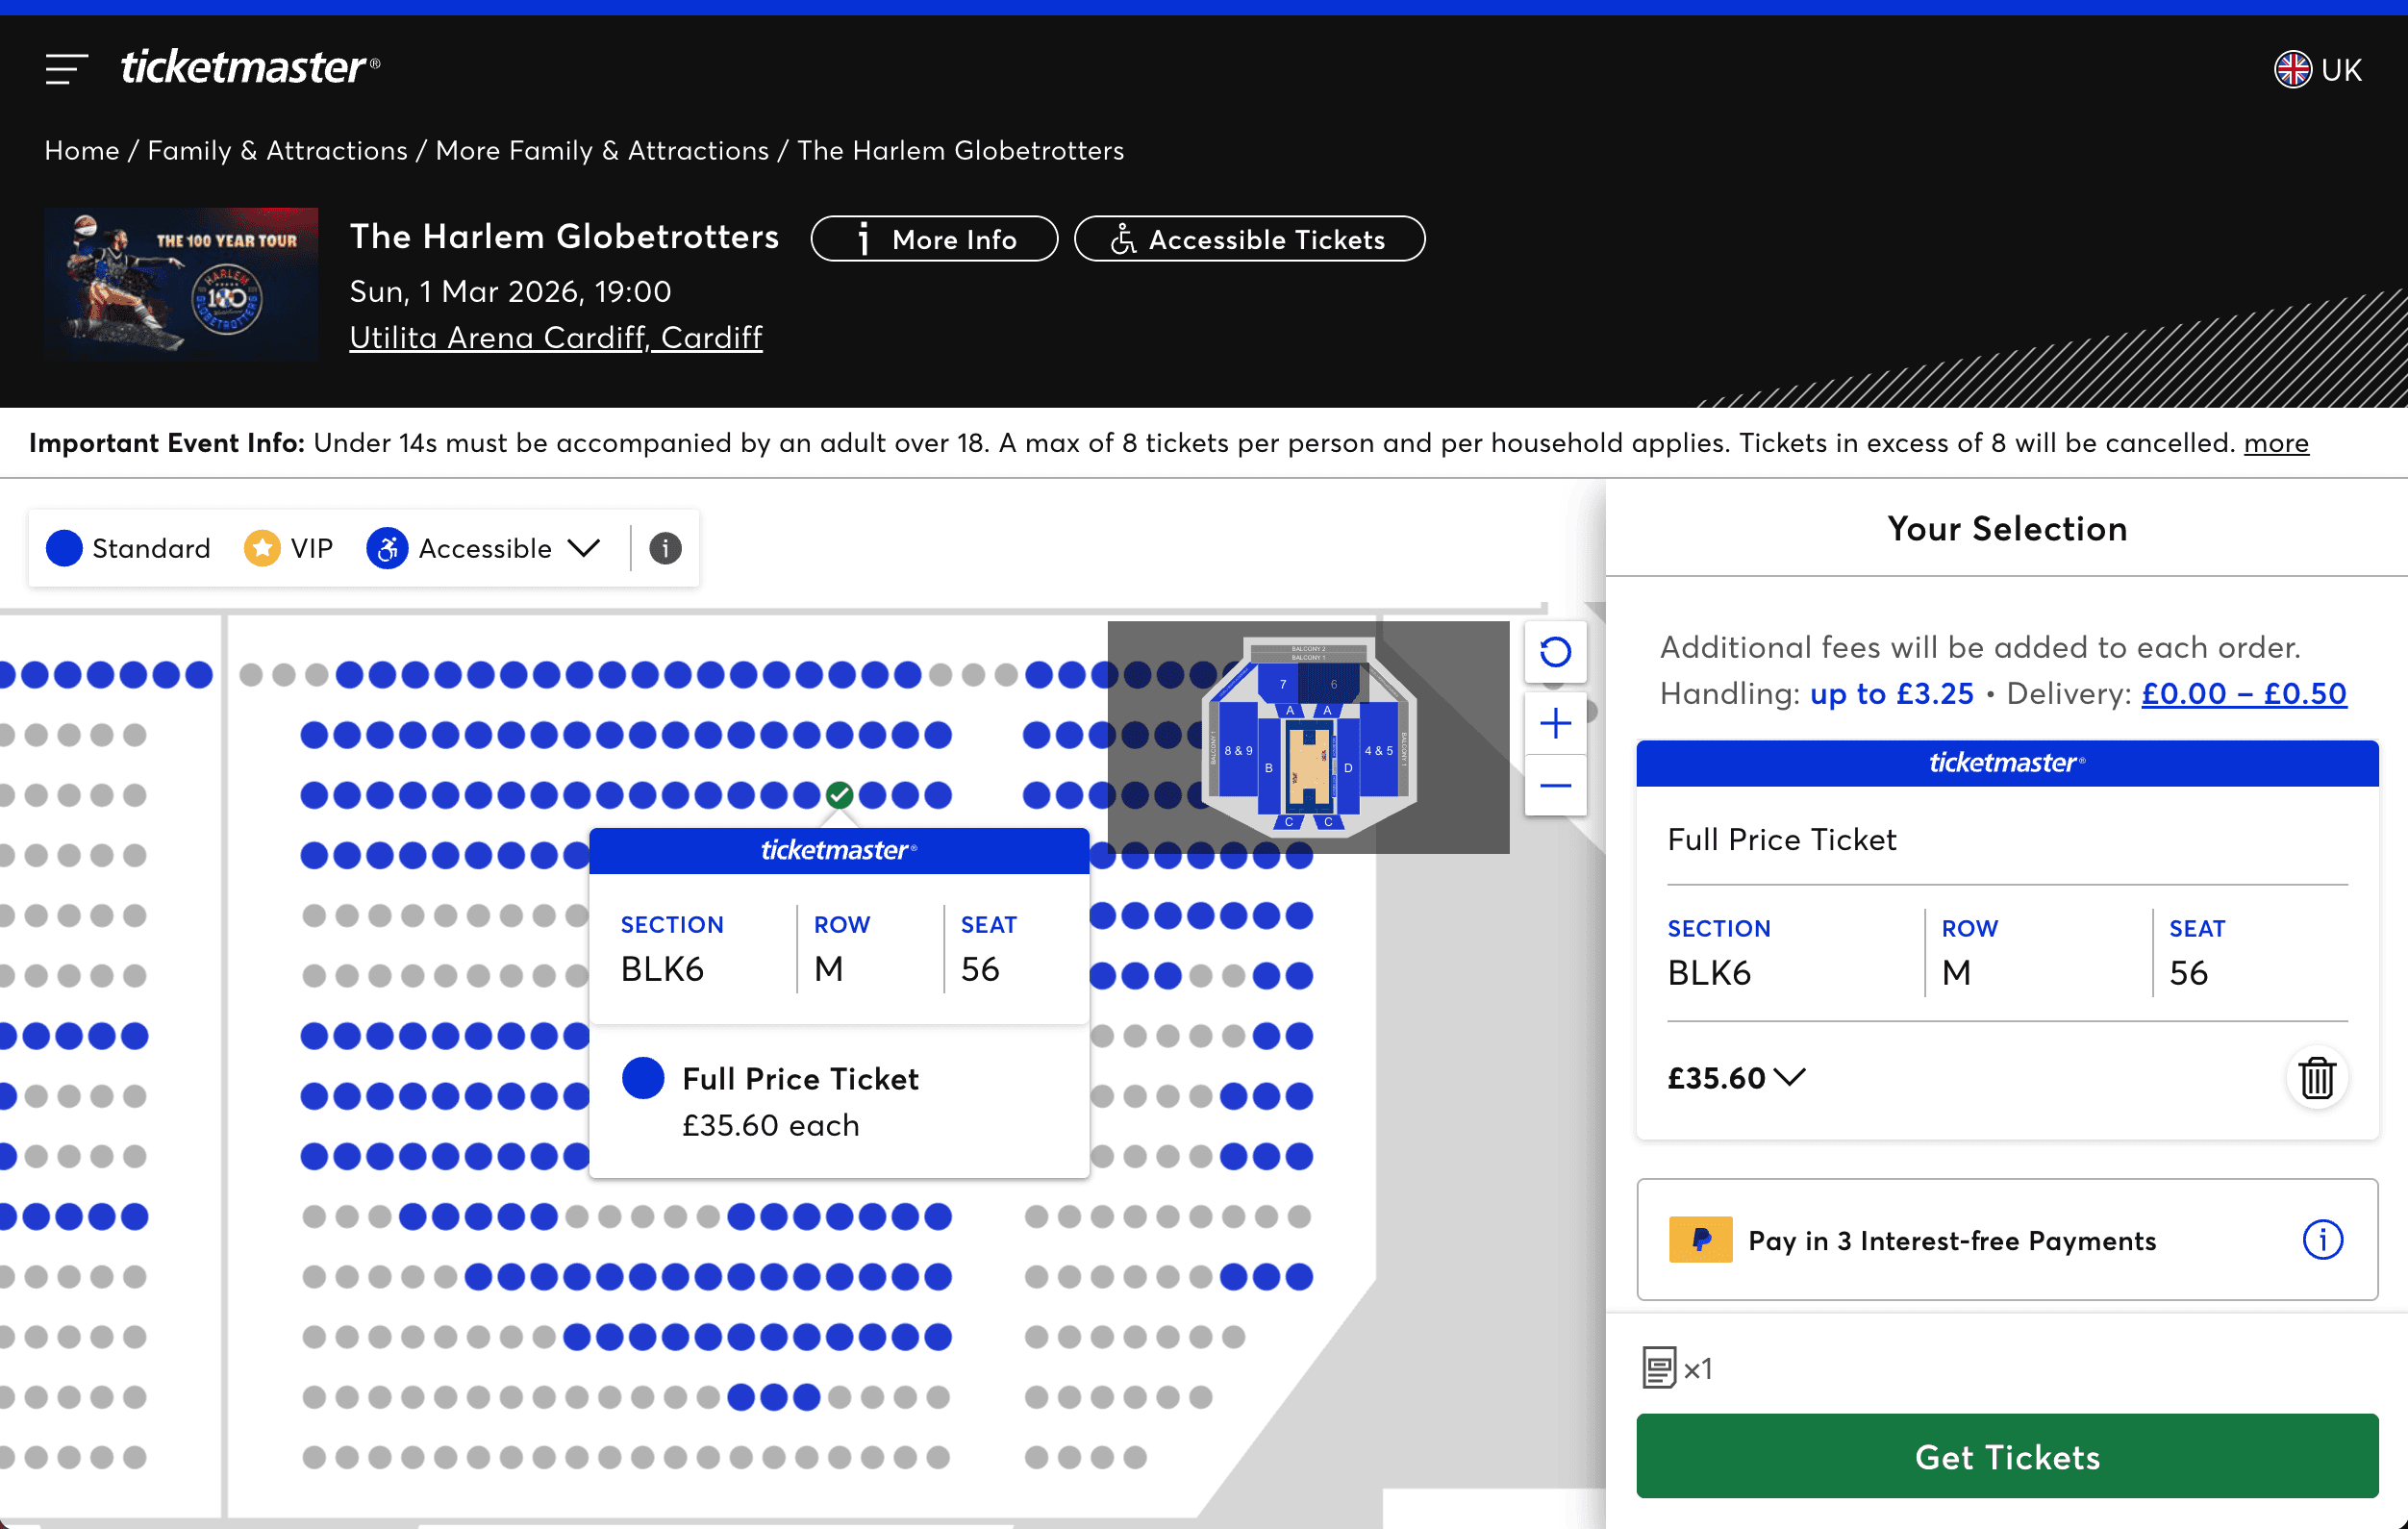Click the Get Tickets button
Screen dimensions: 2408x1529
pyautogui.click(x=2006, y=1456)
